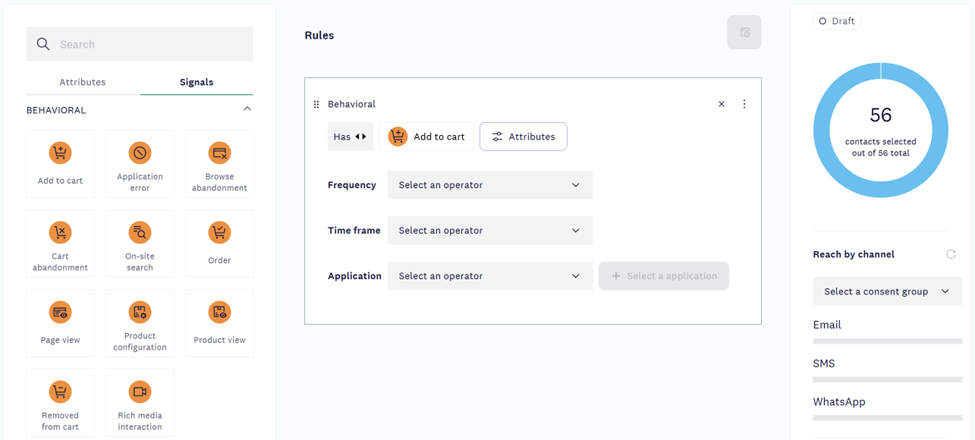Pick the Cart abandonment signal
975x440 pixels.
tap(60, 243)
